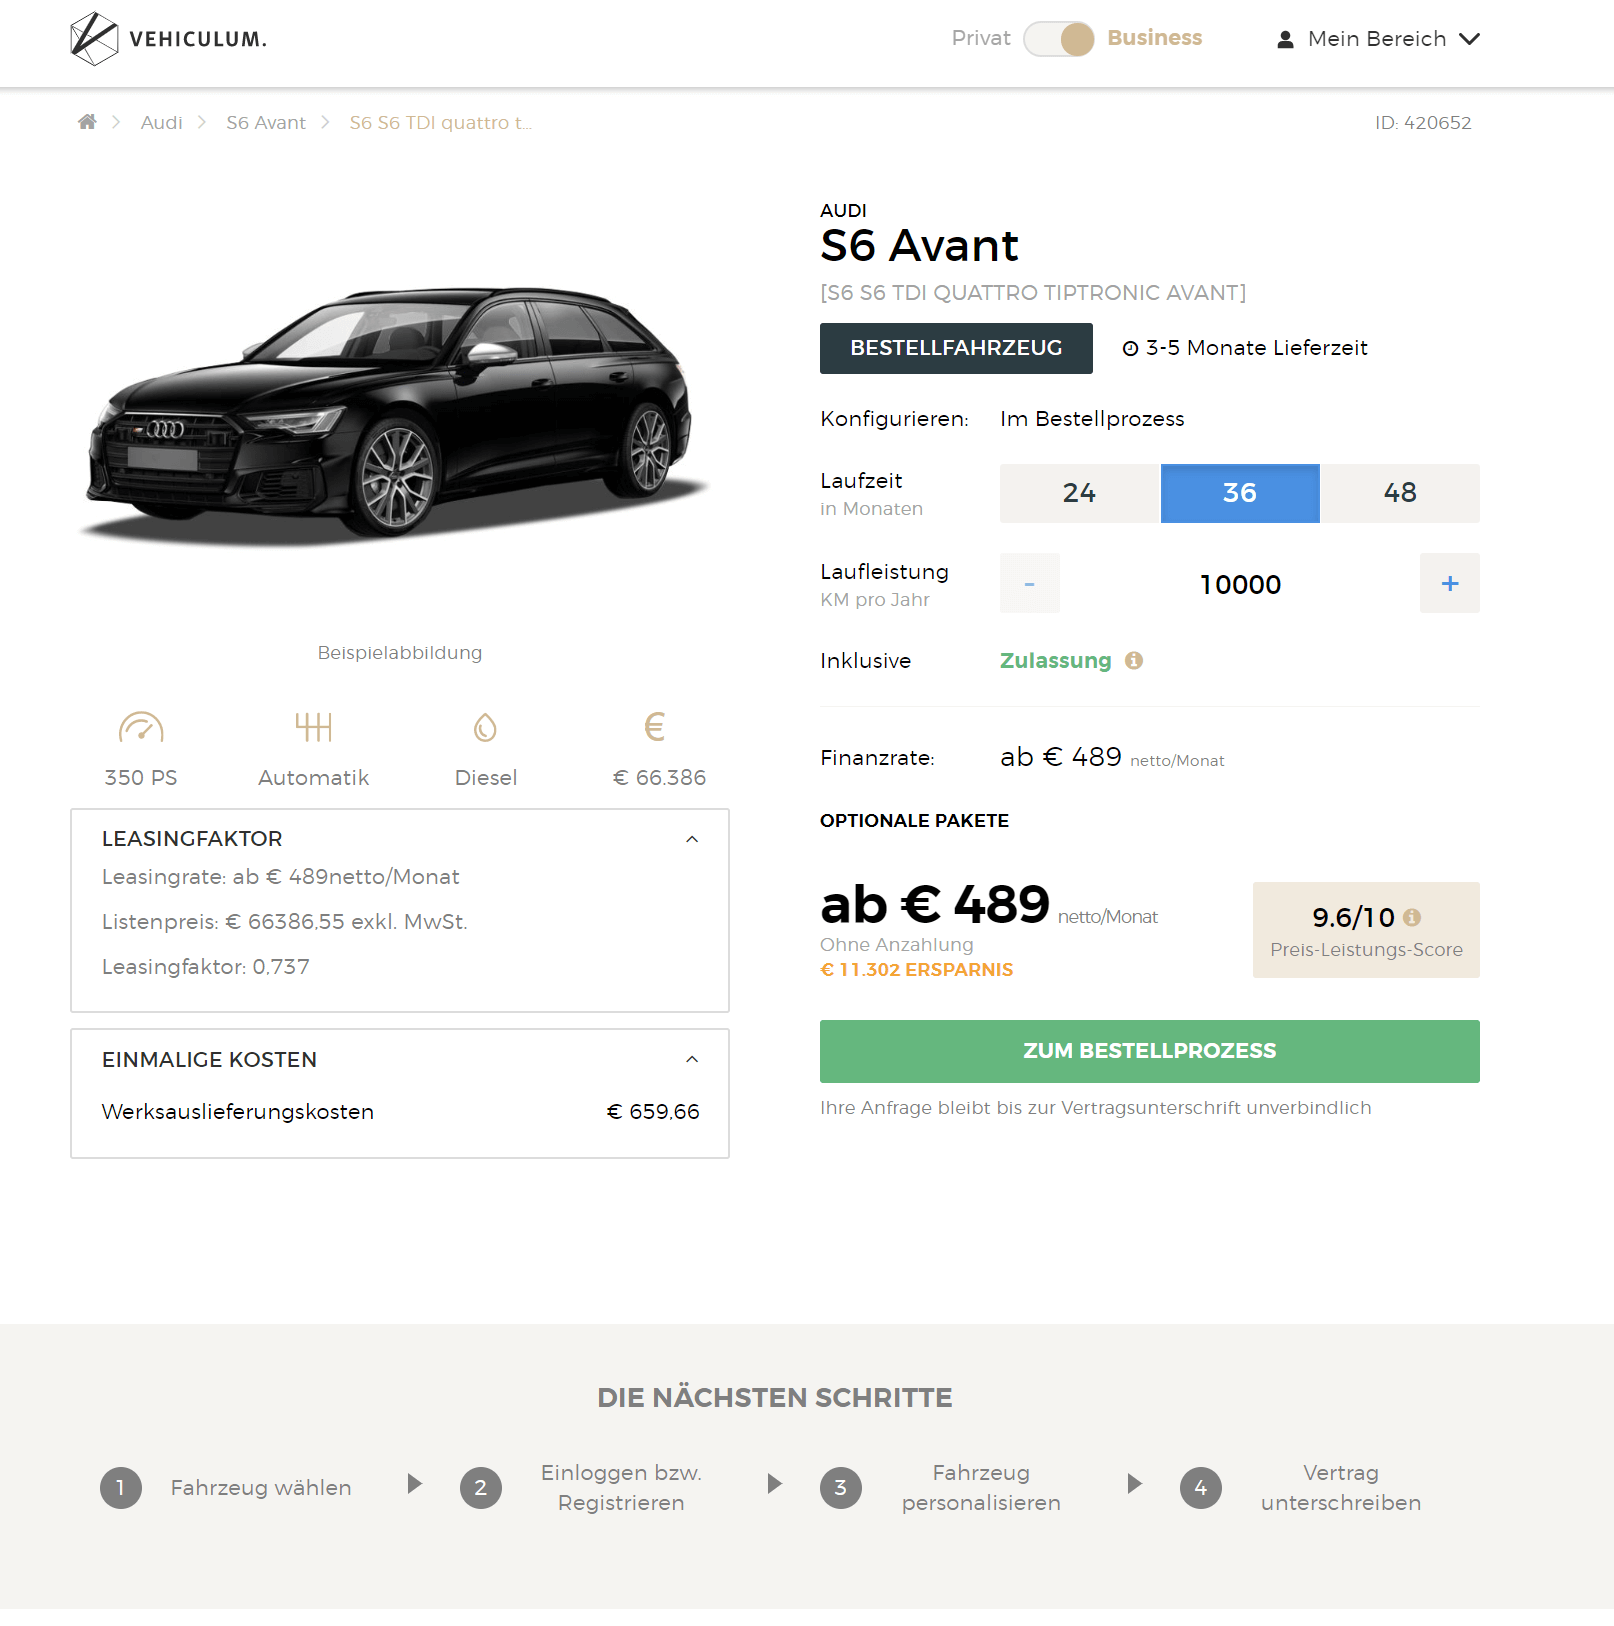This screenshot has height=1626, width=1614.
Task: Click the Vehiculum logo icon
Action: tap(94, 39)
